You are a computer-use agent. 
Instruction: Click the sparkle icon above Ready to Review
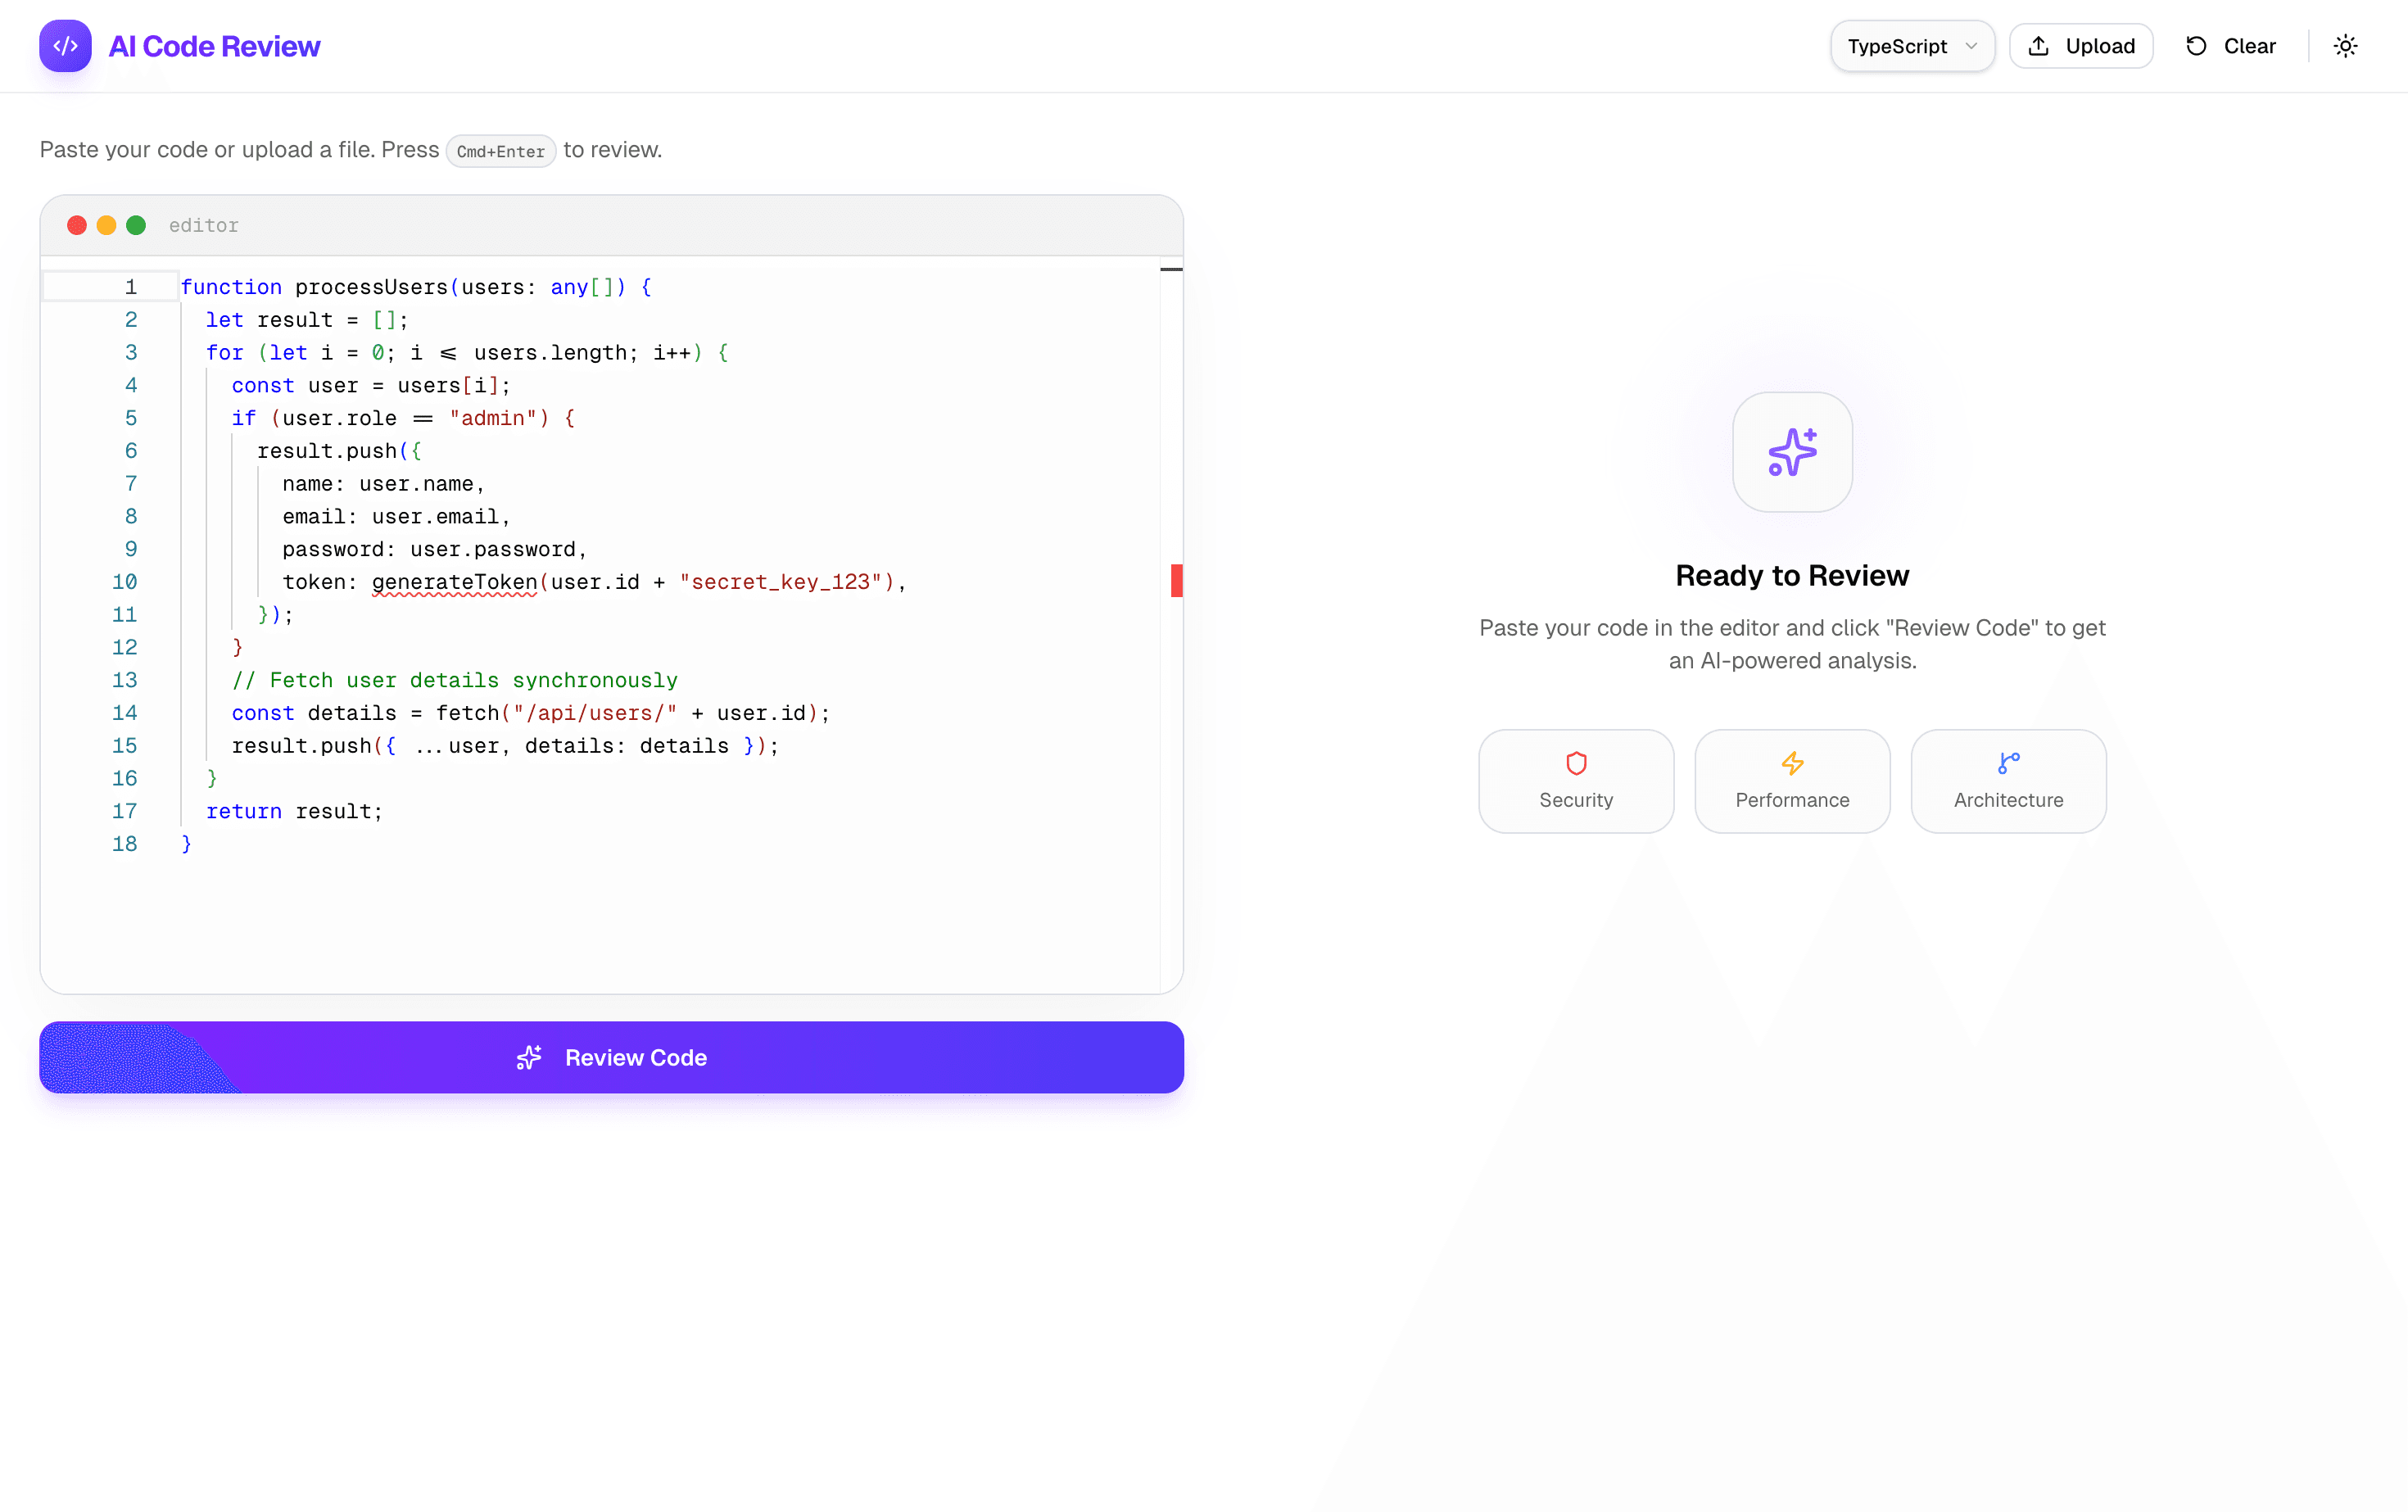click(1792, 452)
